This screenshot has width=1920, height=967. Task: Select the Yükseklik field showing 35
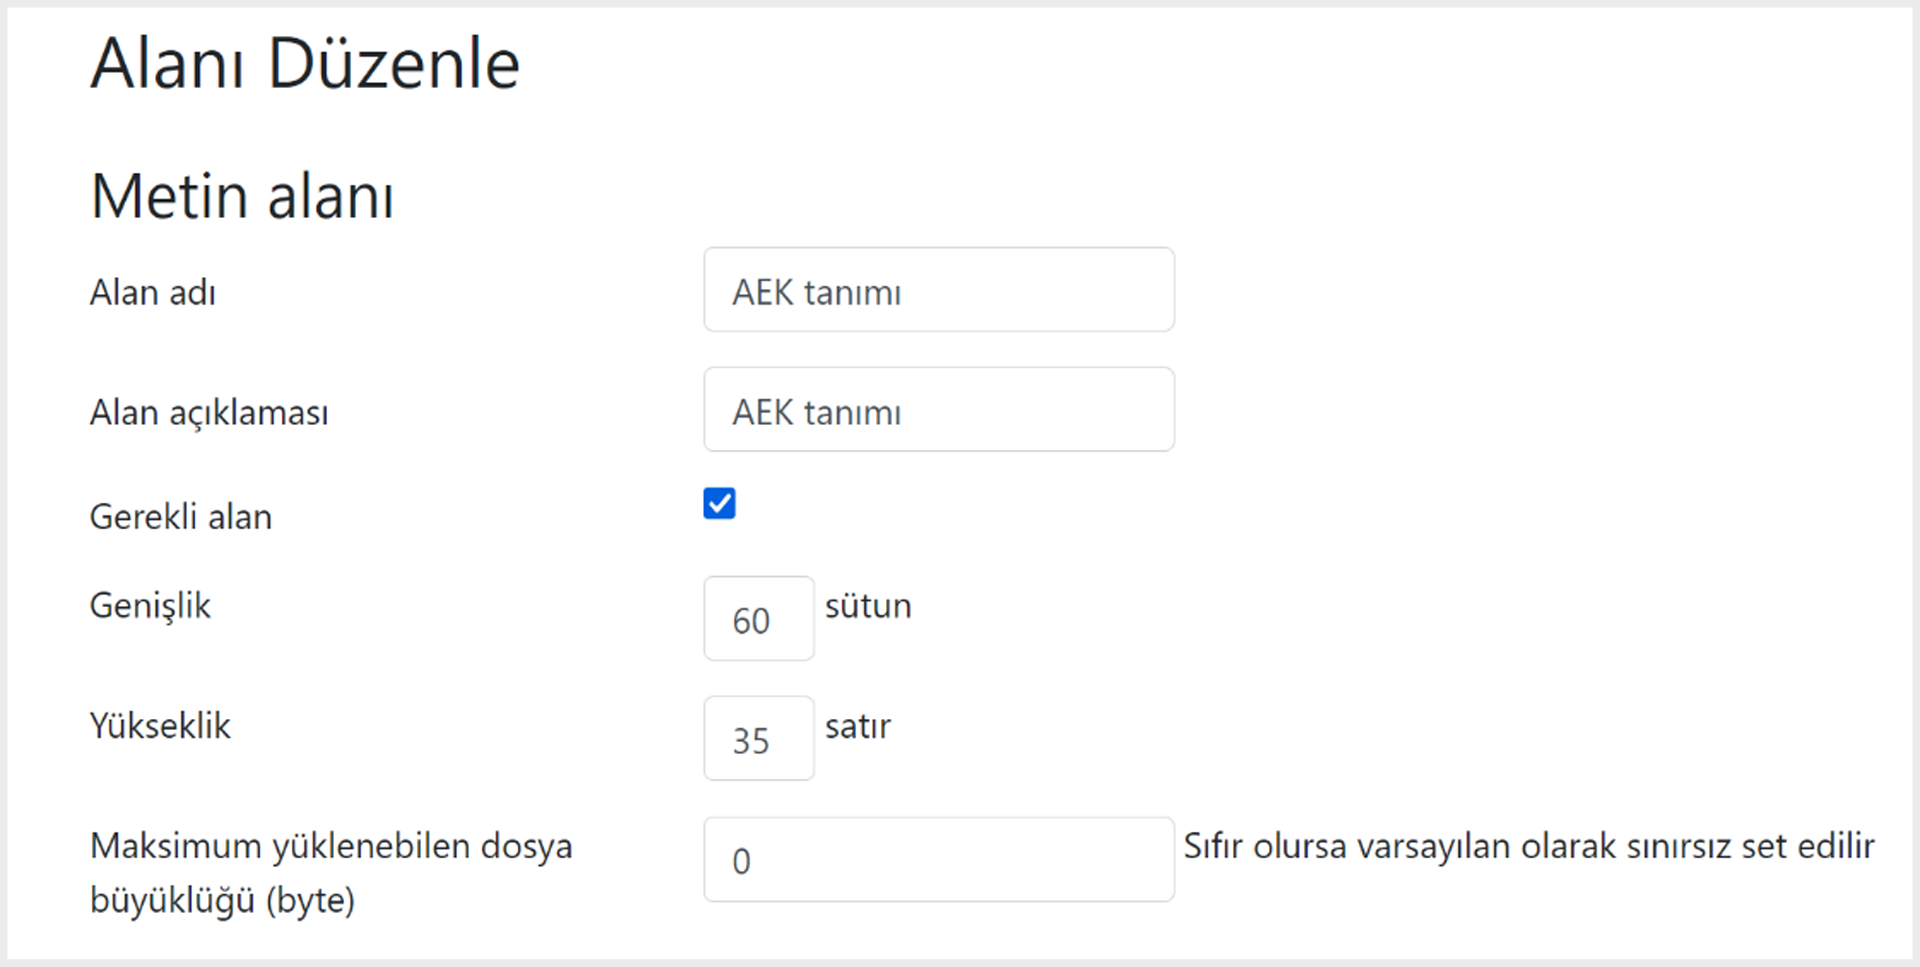[759, 739]
